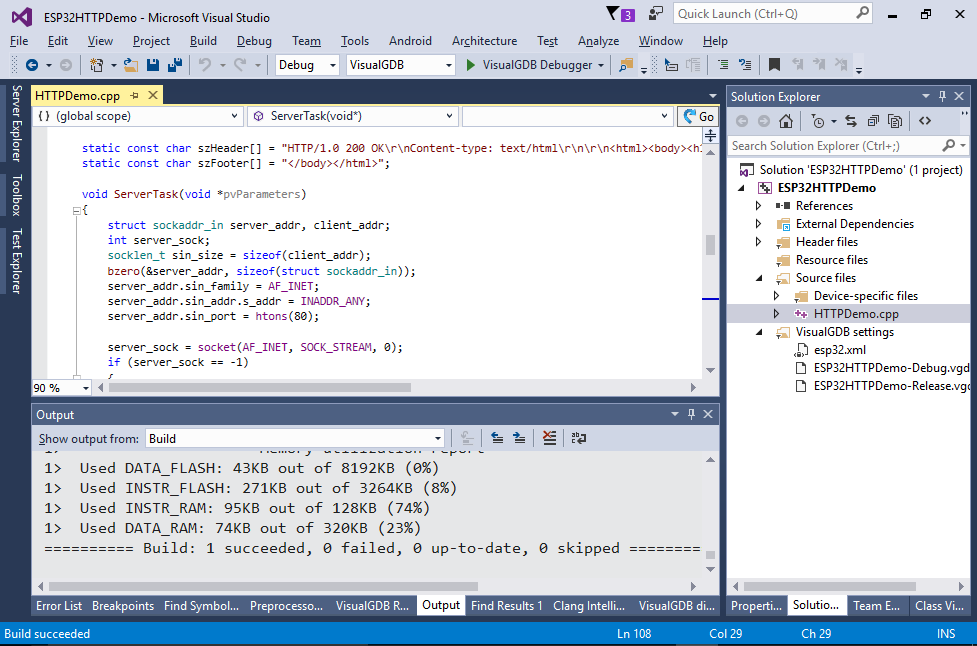Open the Build menu

203,41
